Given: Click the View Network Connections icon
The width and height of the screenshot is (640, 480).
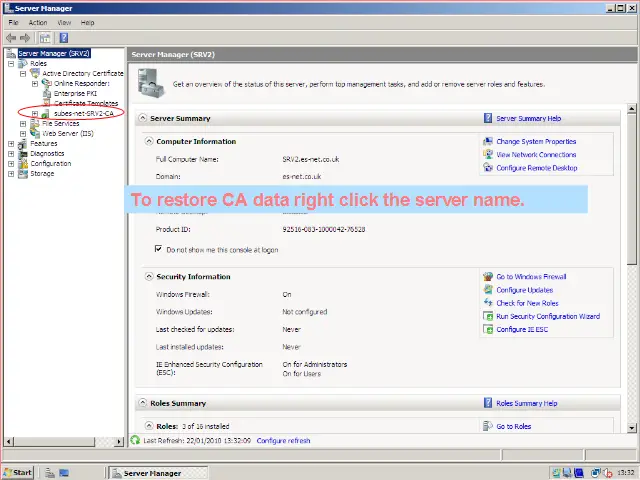Looking at the screenshot, I should click(488, 154).
